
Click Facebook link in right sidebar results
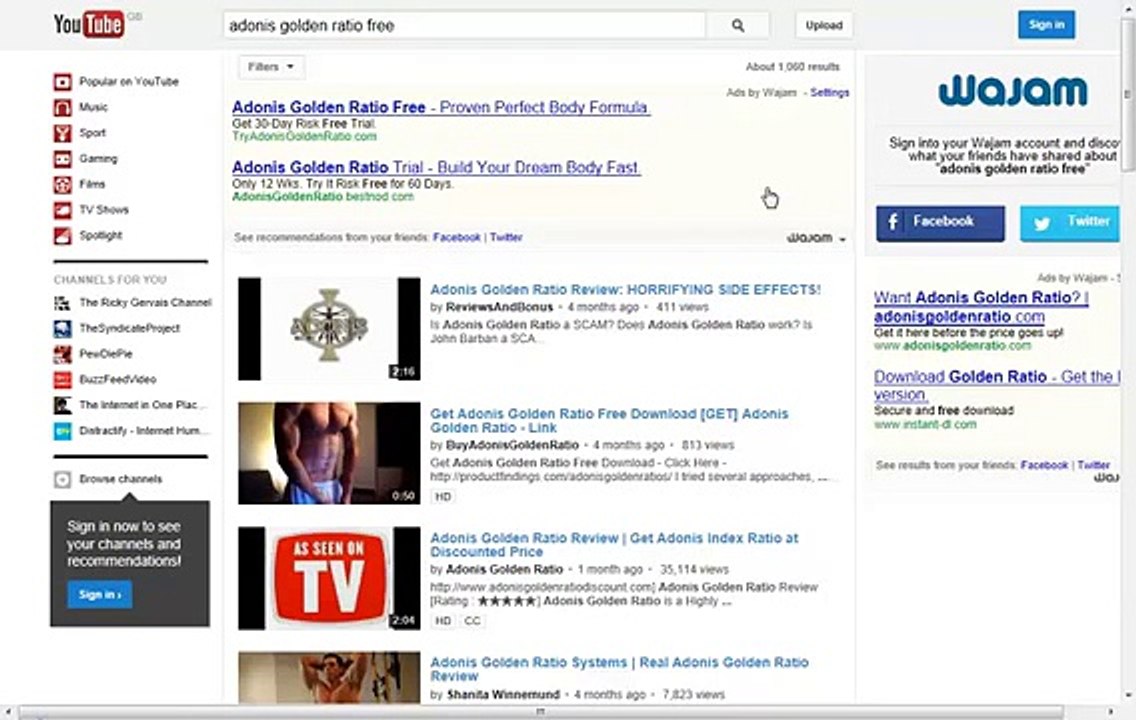(1044, 465)
